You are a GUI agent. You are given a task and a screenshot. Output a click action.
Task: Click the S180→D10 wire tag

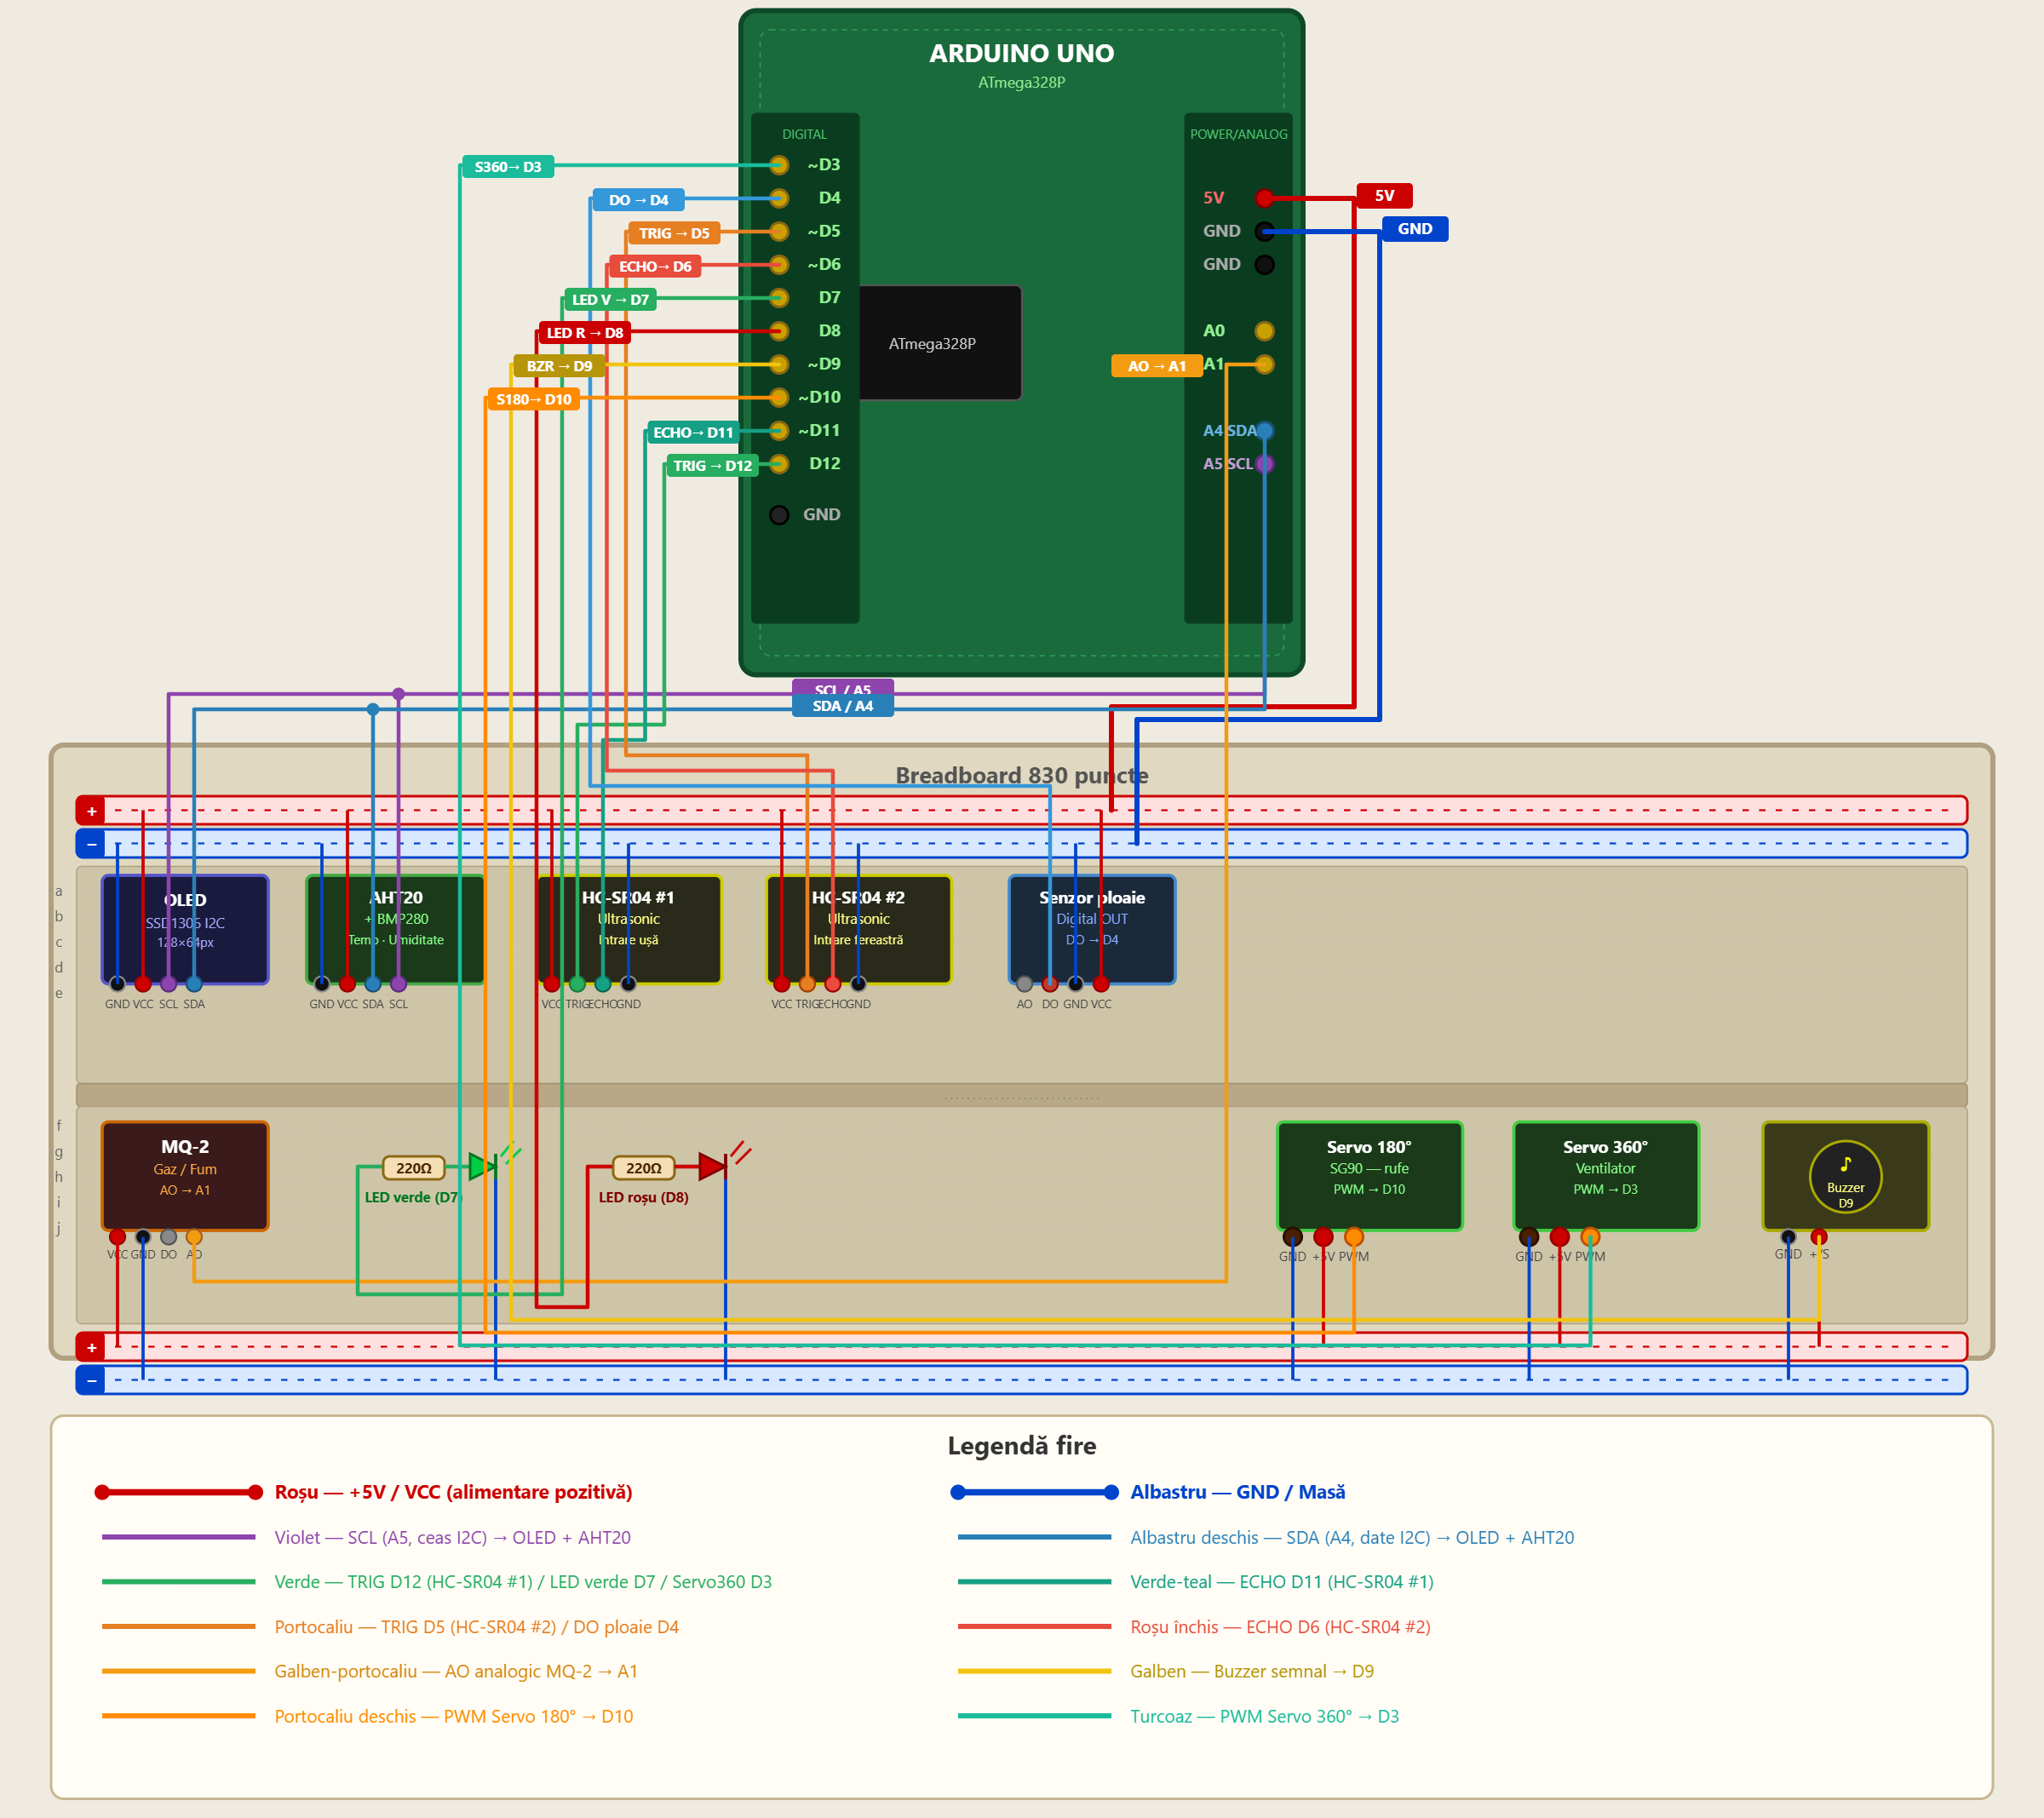pos(534,399)
